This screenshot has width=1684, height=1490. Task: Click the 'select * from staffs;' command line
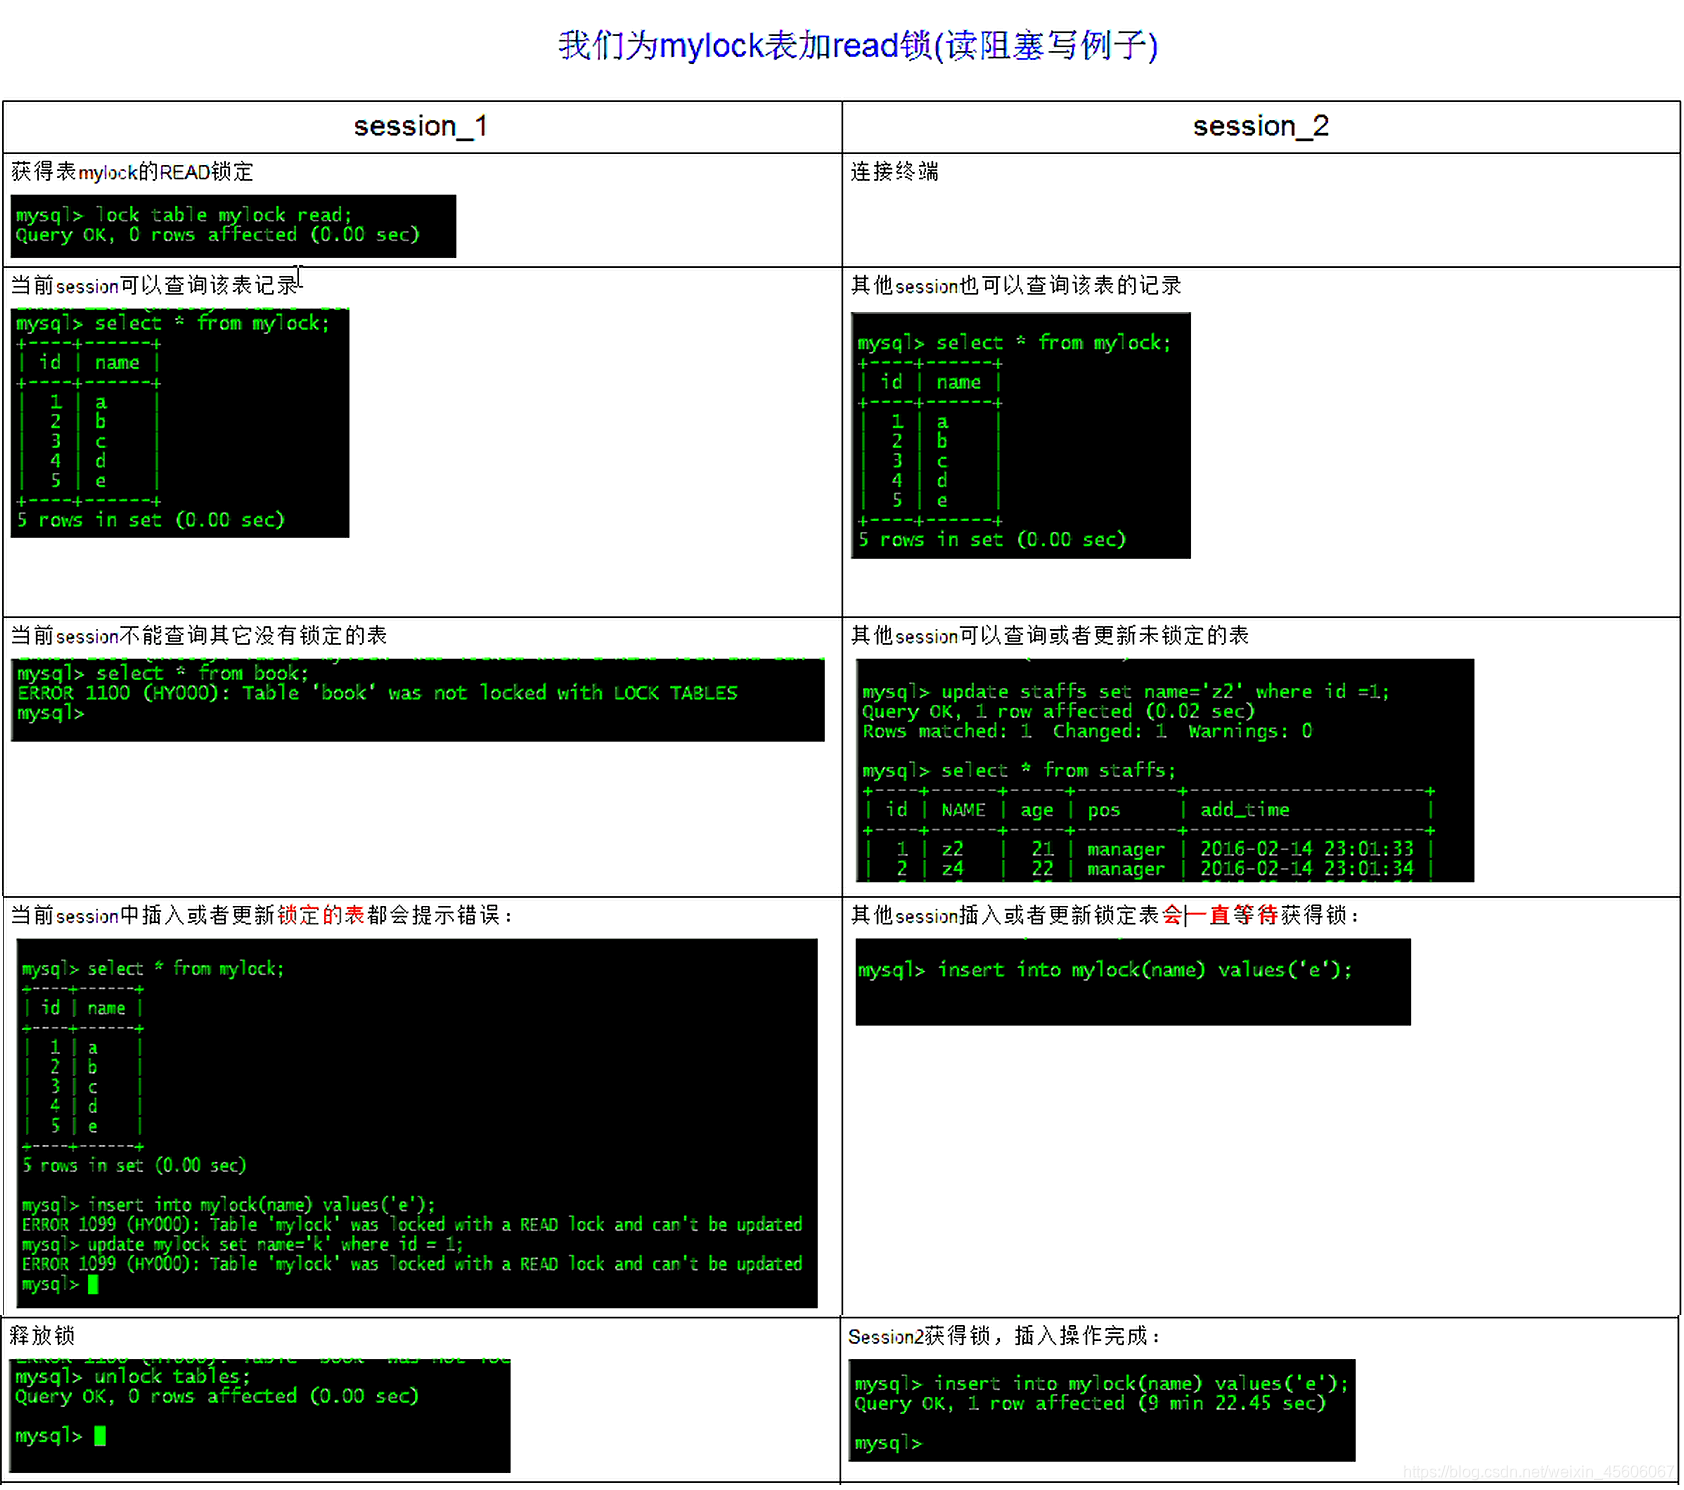tap(1019, 771)
